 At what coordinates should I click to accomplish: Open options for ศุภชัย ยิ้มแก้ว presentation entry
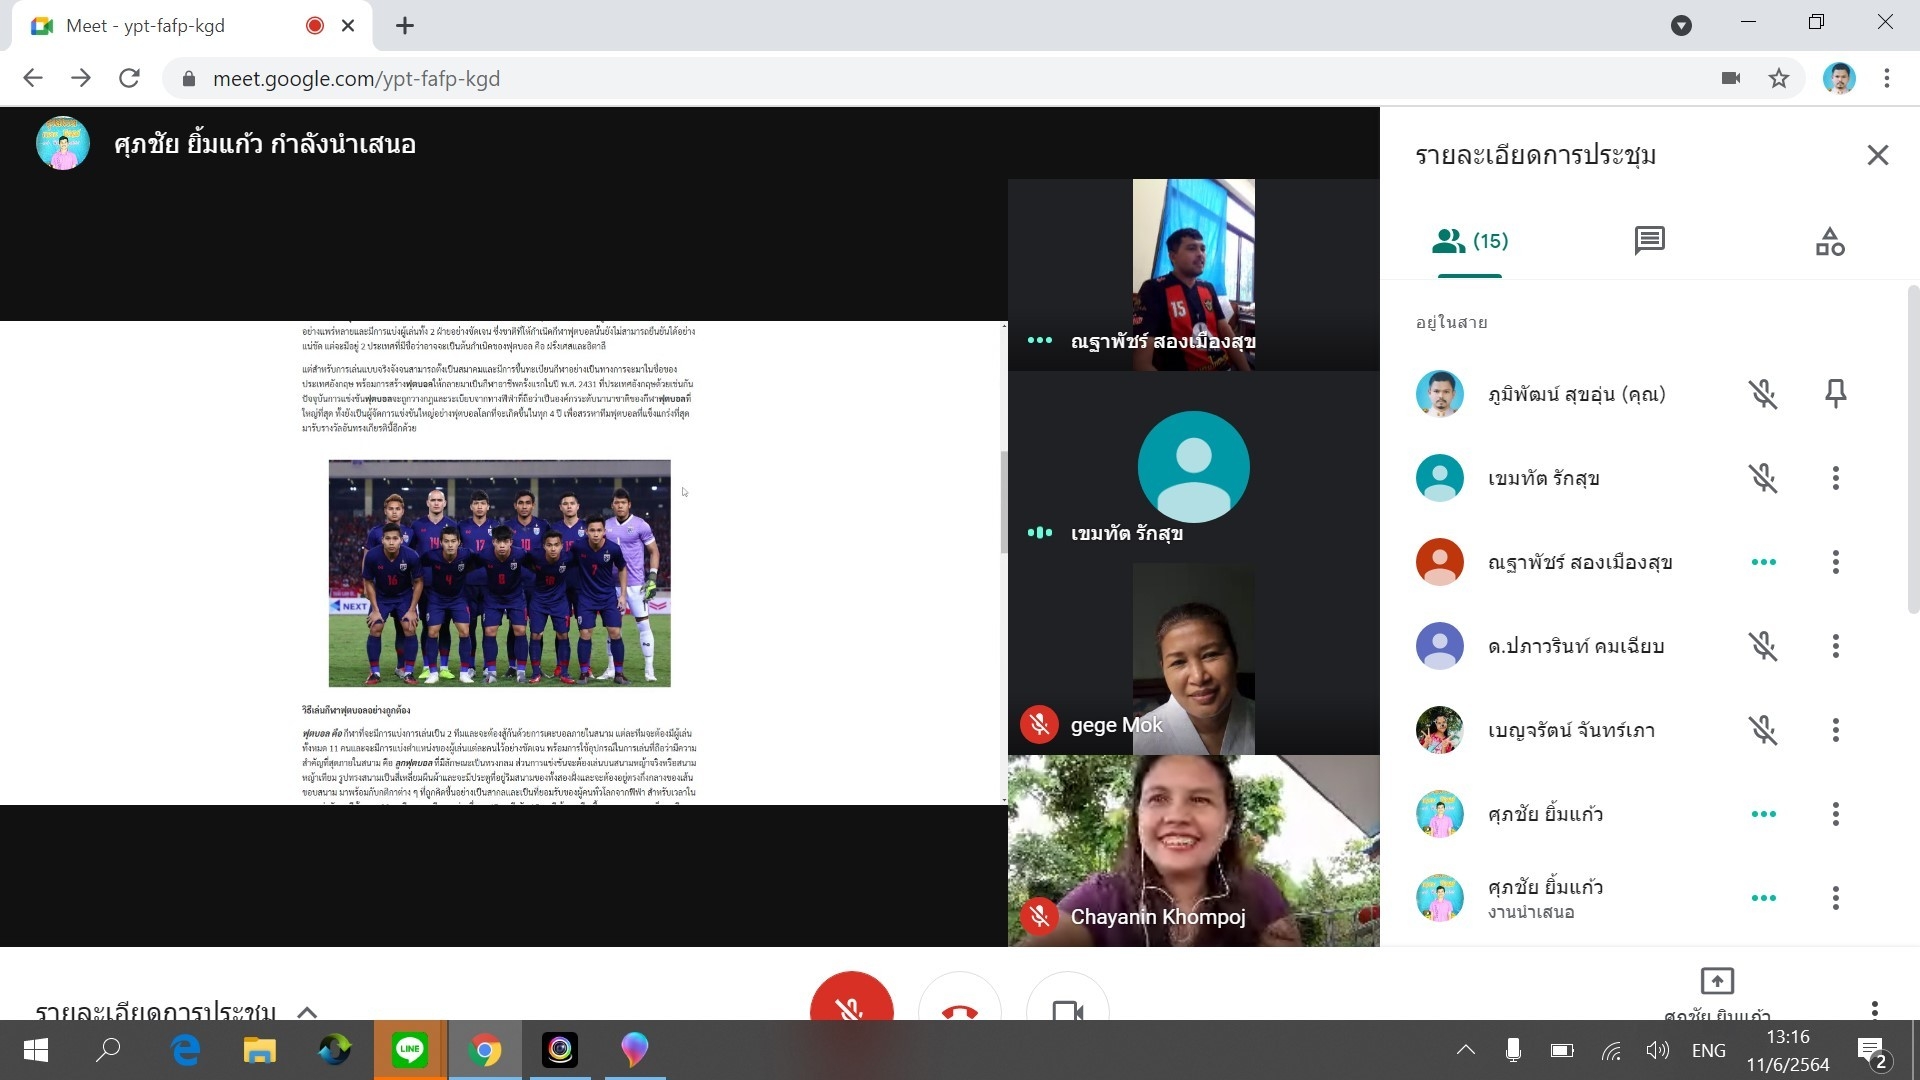pyautogui.click(x=1835, y=898)
